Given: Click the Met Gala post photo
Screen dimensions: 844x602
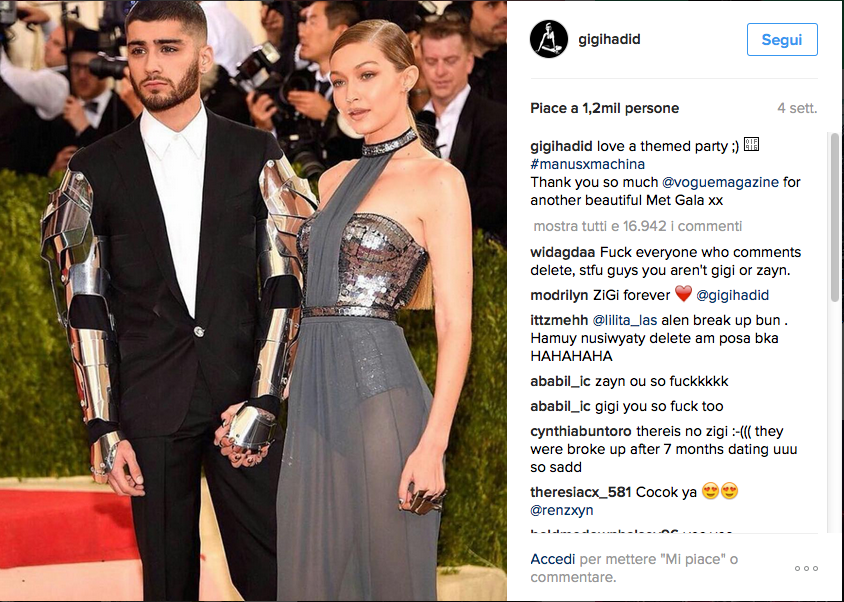Looking at the screenshot, I should click(253, 301).
